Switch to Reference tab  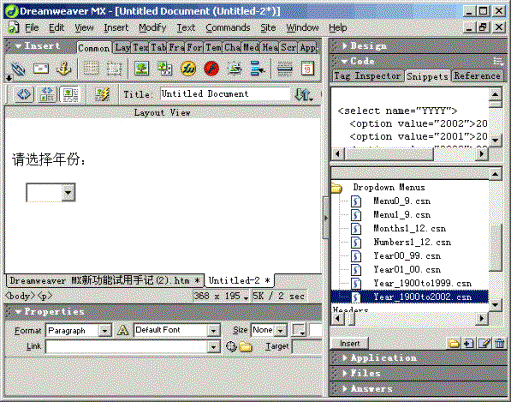(477, 76)
